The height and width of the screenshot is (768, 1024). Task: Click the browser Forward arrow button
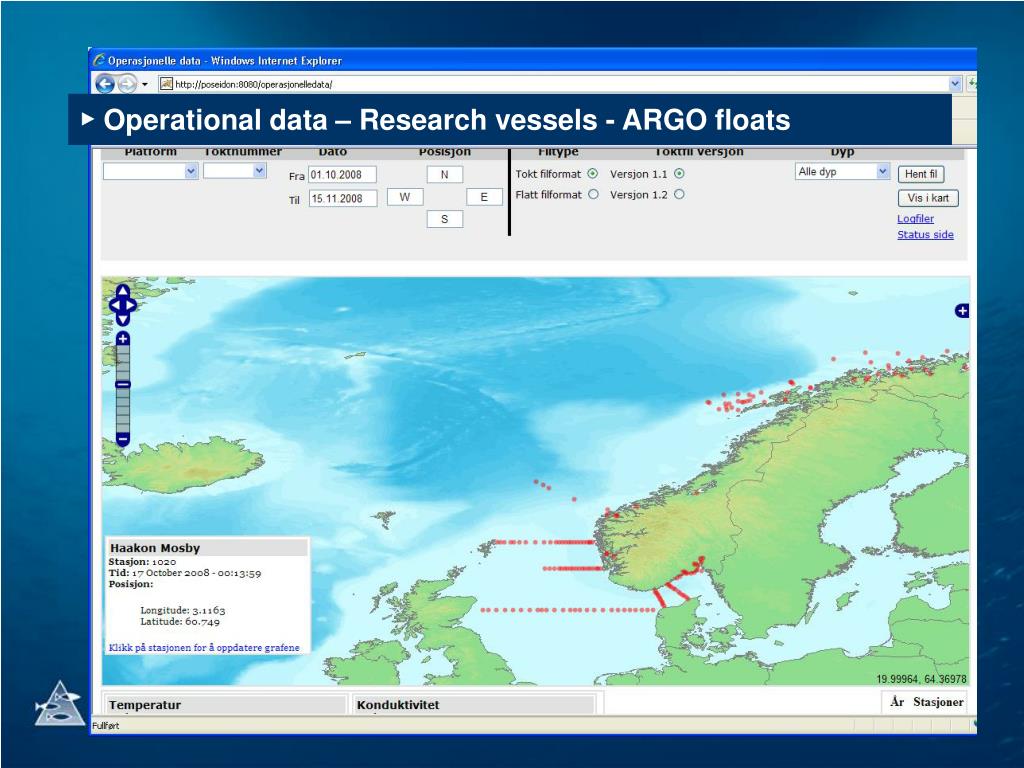pyautogui.click(x=127, y=84)
